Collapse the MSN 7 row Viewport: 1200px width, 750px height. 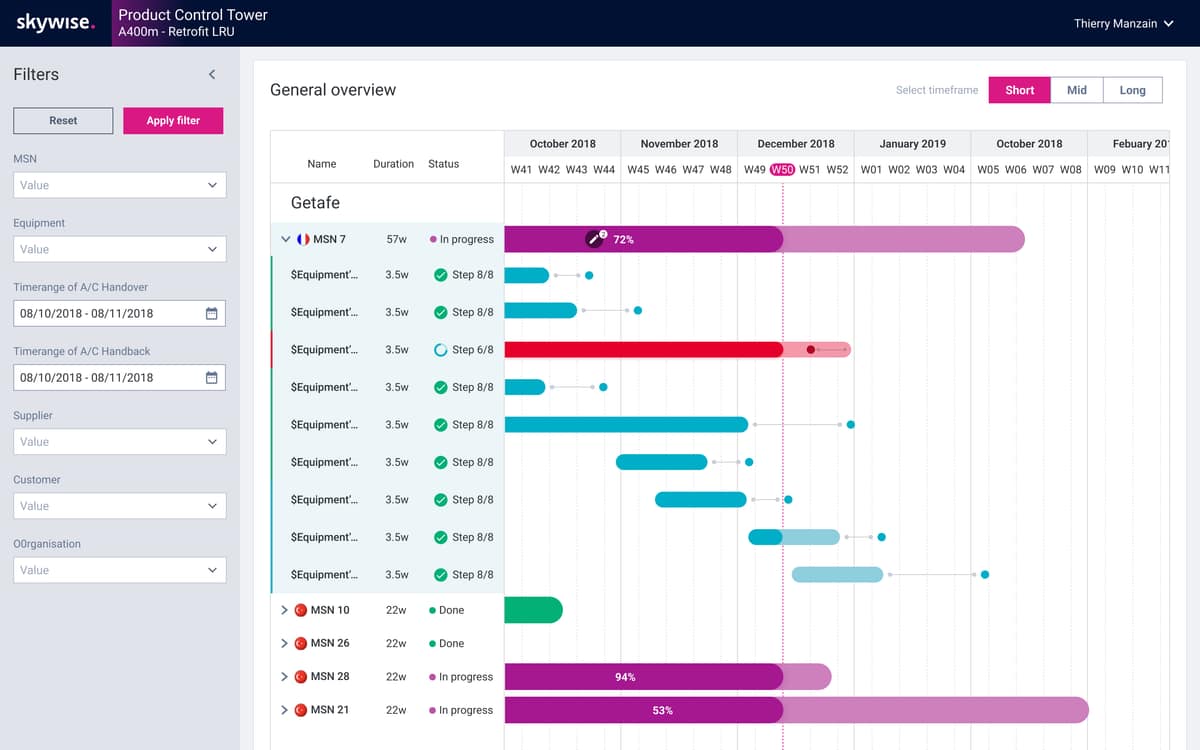point(286,239)
